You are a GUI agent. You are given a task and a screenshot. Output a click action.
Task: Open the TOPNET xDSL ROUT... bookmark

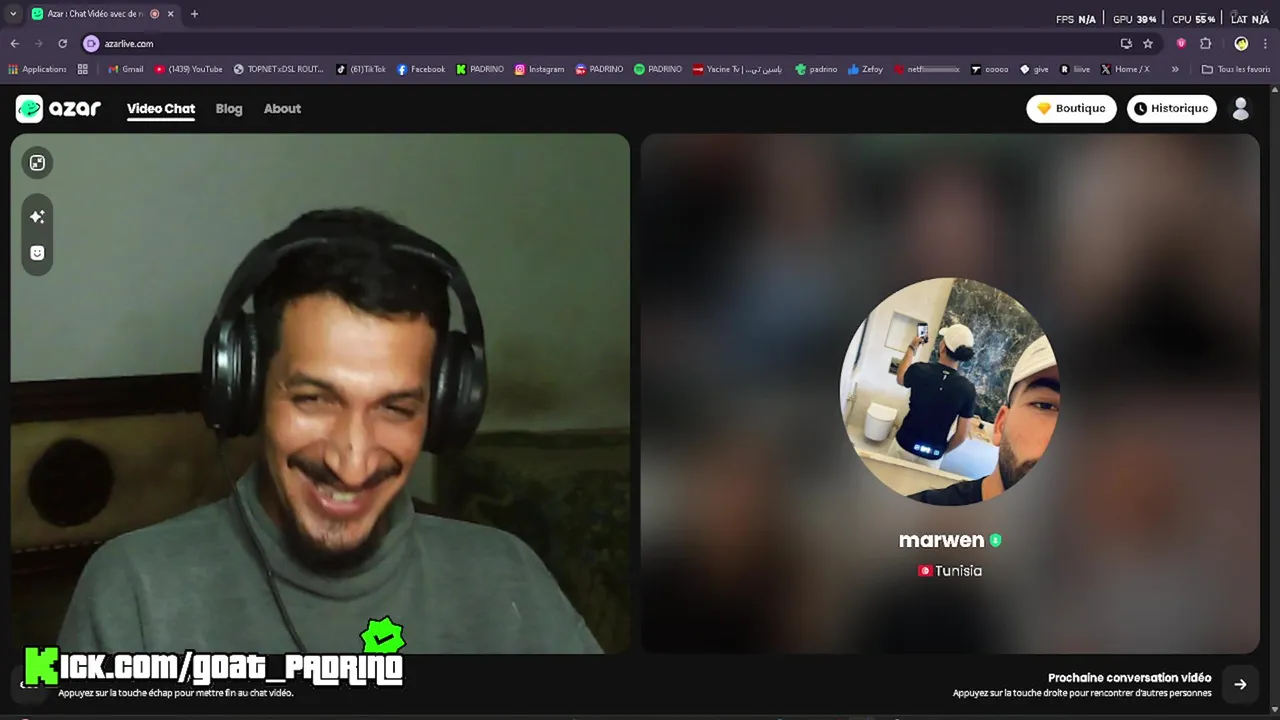pos(279,69)
